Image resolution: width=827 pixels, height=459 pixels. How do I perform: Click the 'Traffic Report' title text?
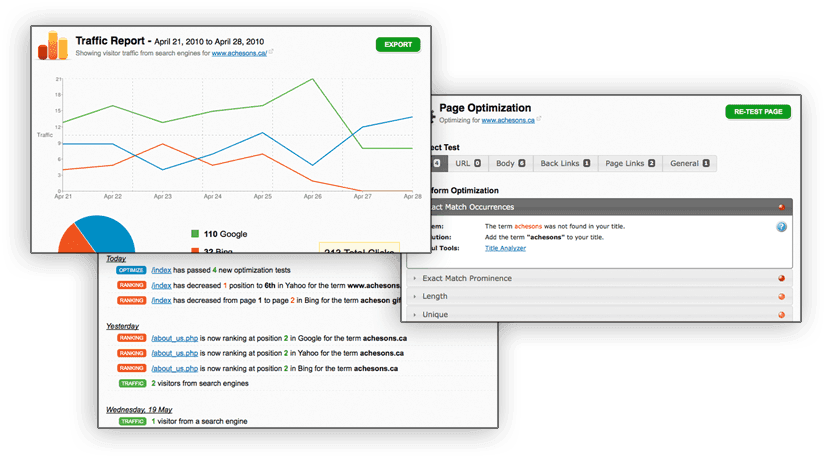[x=110, y=41]
